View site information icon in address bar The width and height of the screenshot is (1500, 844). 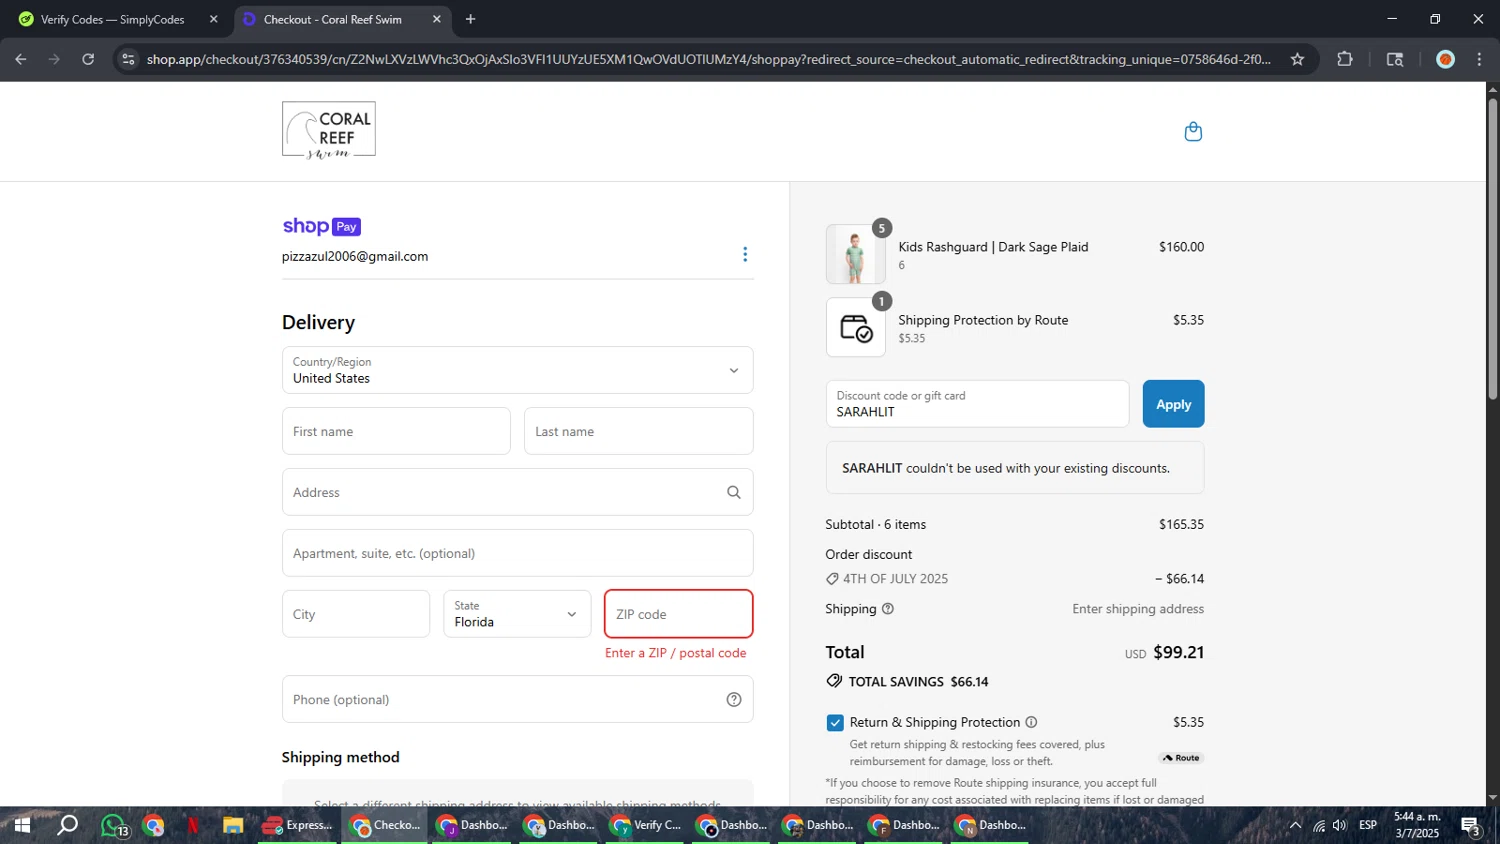pos(128,59)
